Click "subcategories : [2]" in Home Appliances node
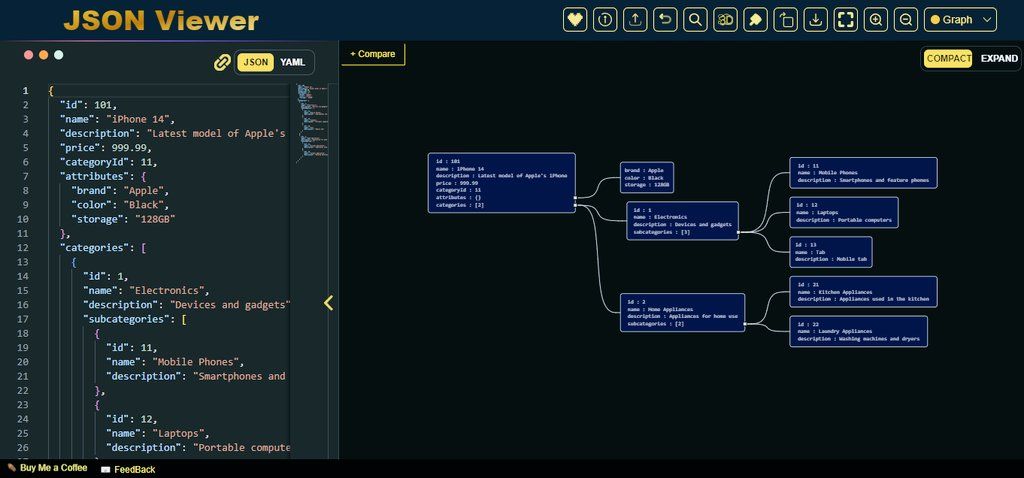1024x478 pixels. tap(656, 324)
